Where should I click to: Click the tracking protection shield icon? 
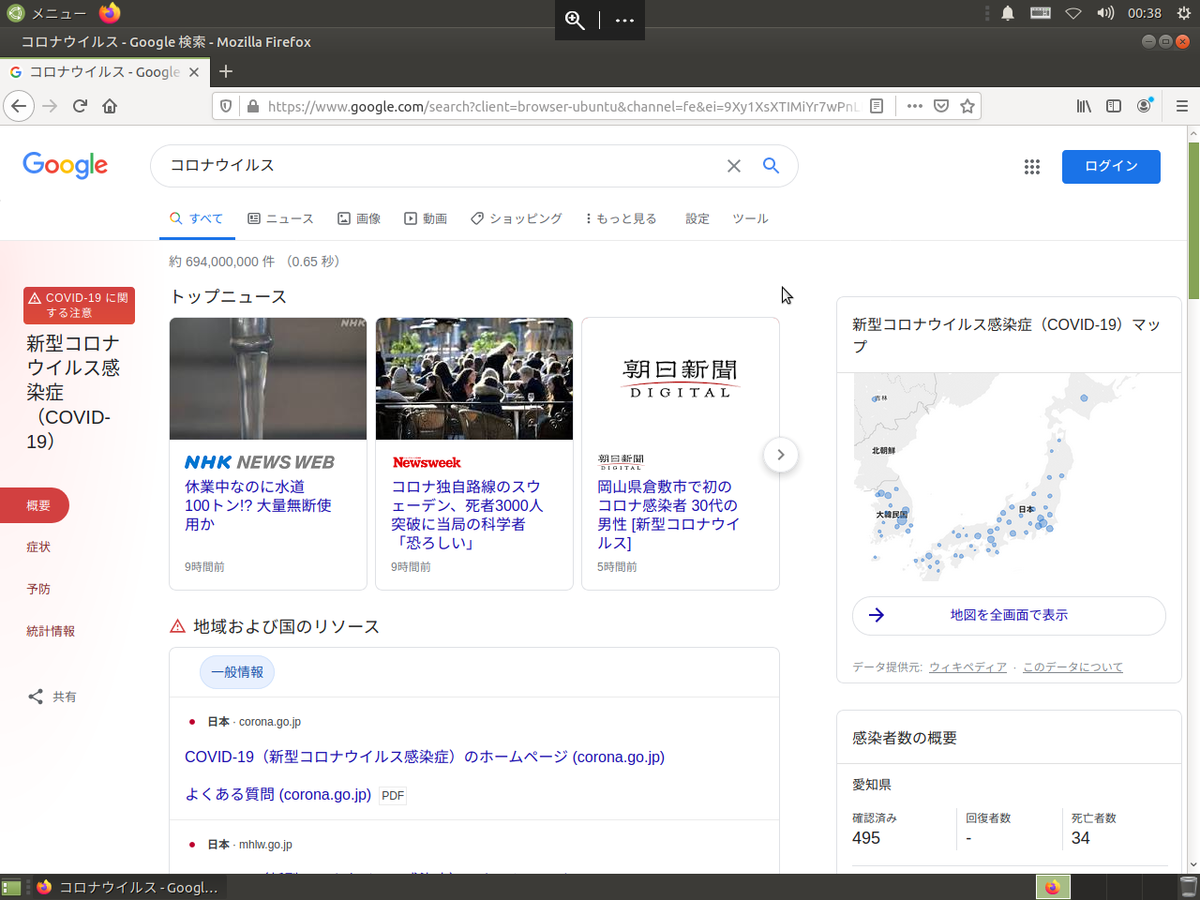(227, 106)
